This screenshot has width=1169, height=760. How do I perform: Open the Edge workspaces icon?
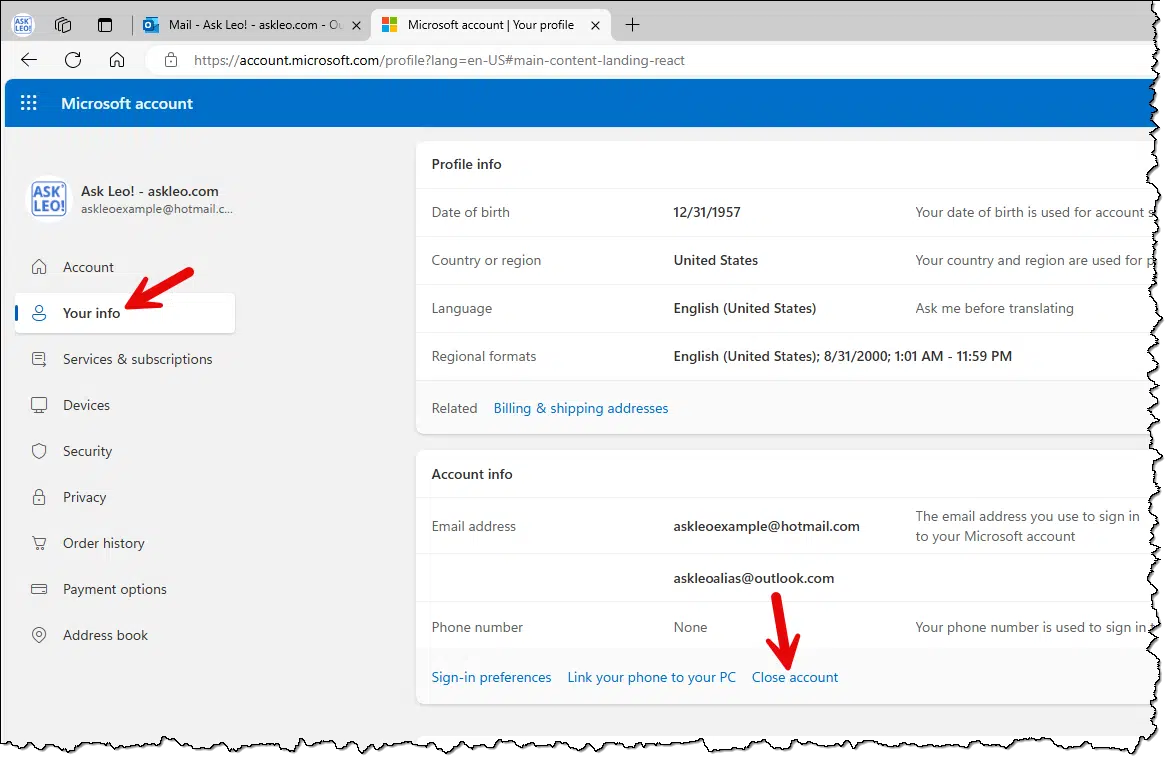63,25
